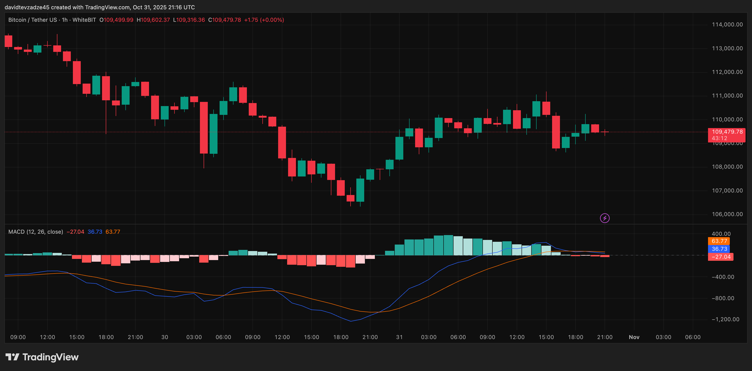Click the high value H109,602.37
The height and width of the screenshot is (371, 752).
pyautogui.click(x=153, y=20)
